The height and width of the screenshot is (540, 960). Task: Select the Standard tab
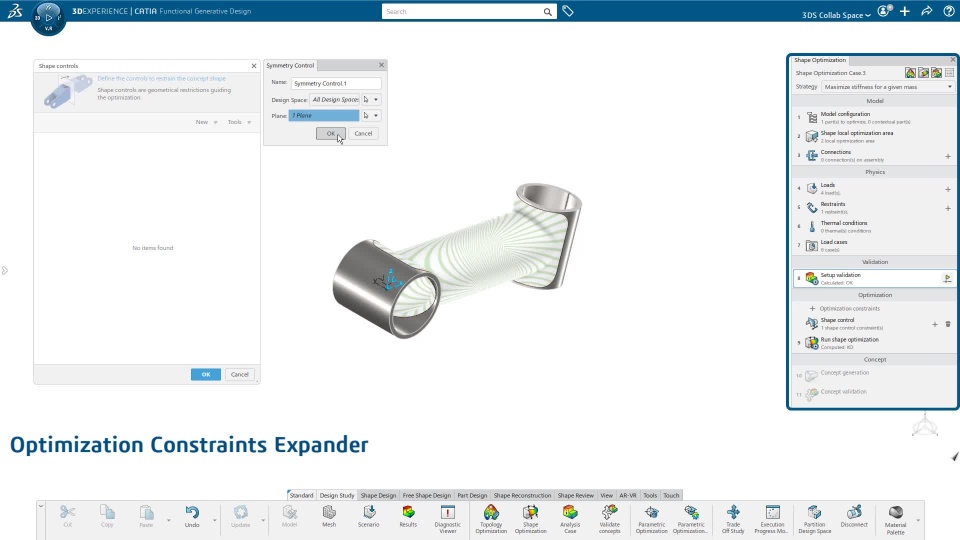click(301, 495)
